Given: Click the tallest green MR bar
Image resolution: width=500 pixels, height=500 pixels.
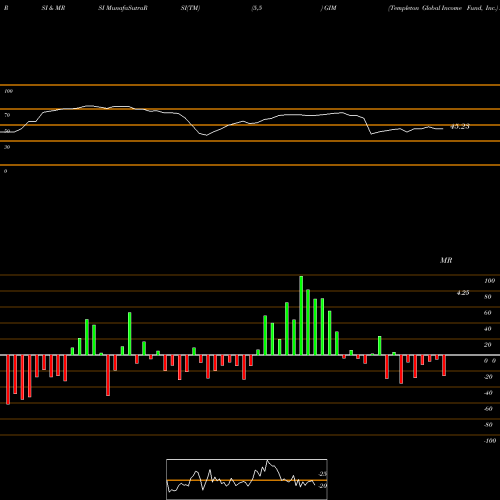Looking at the screenshot, I should click(301, 315).
